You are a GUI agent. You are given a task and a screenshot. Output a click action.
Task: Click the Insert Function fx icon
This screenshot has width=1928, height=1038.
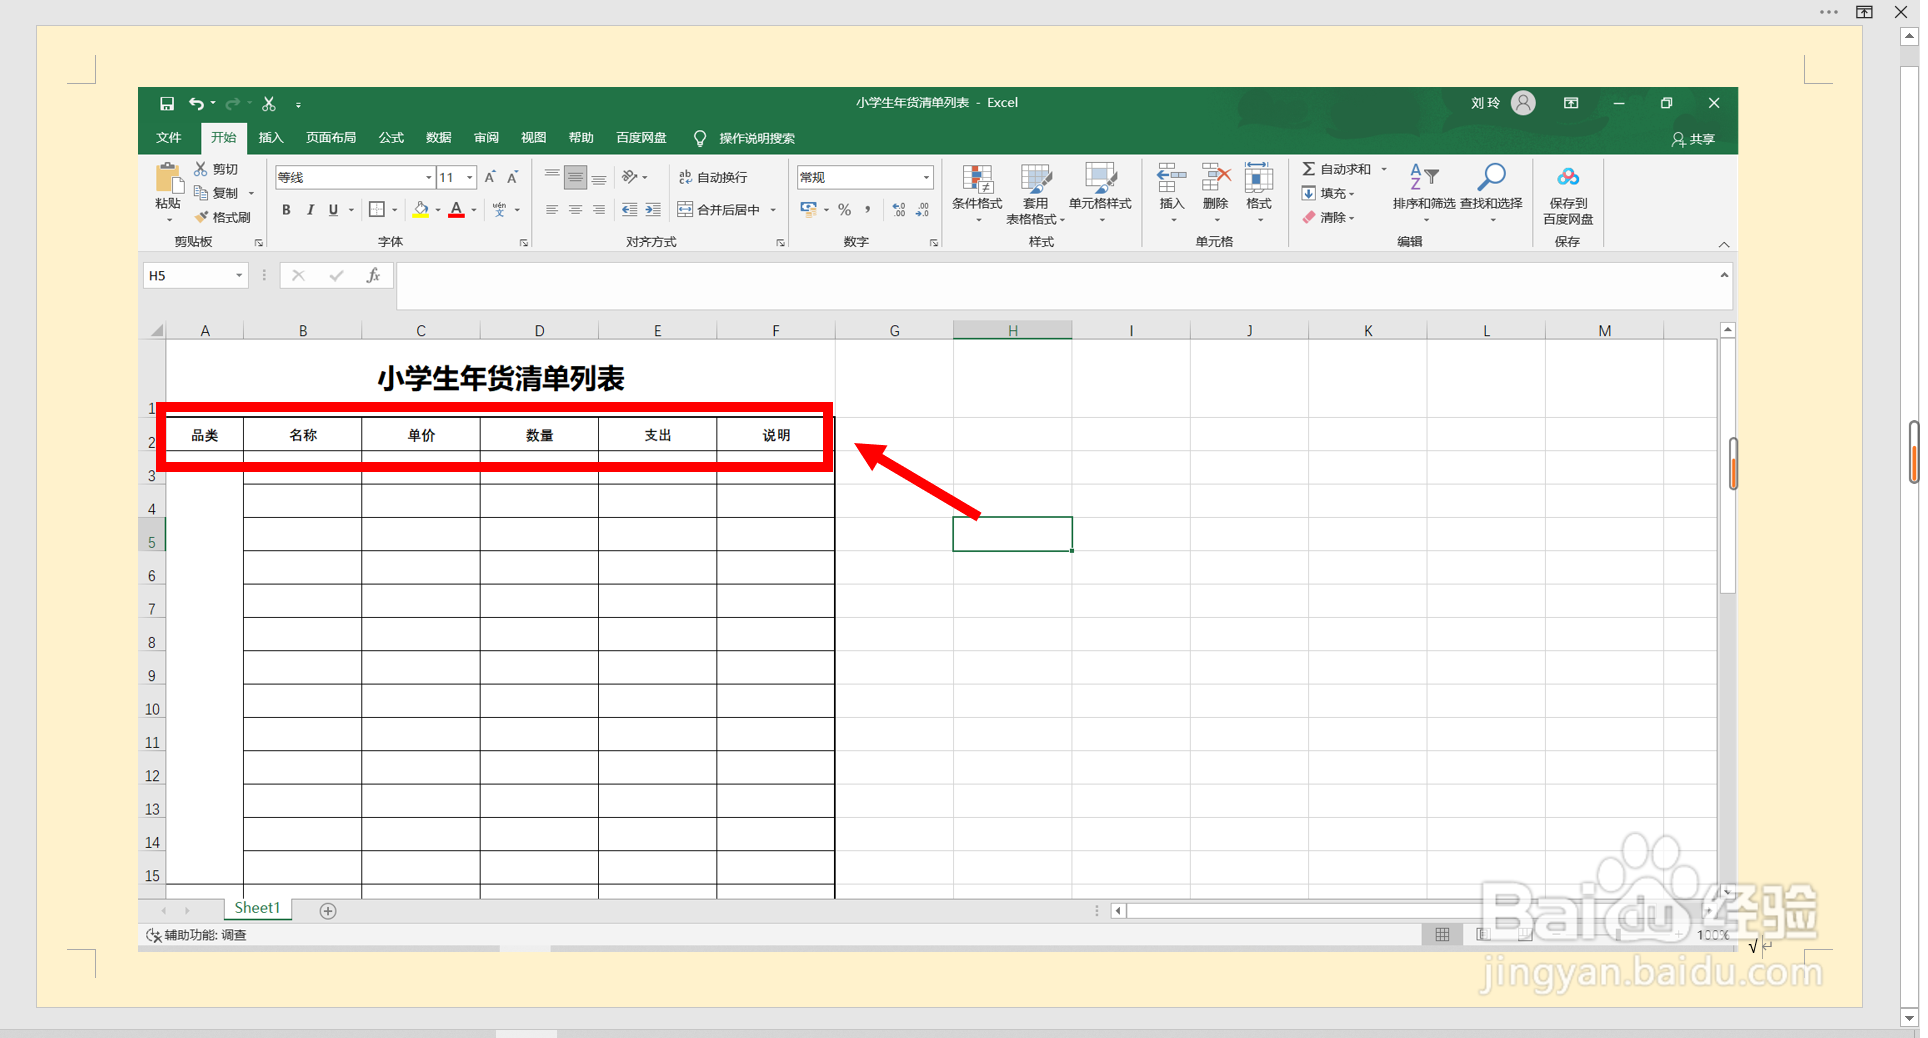pyautogui.click(x=373, y=276)
